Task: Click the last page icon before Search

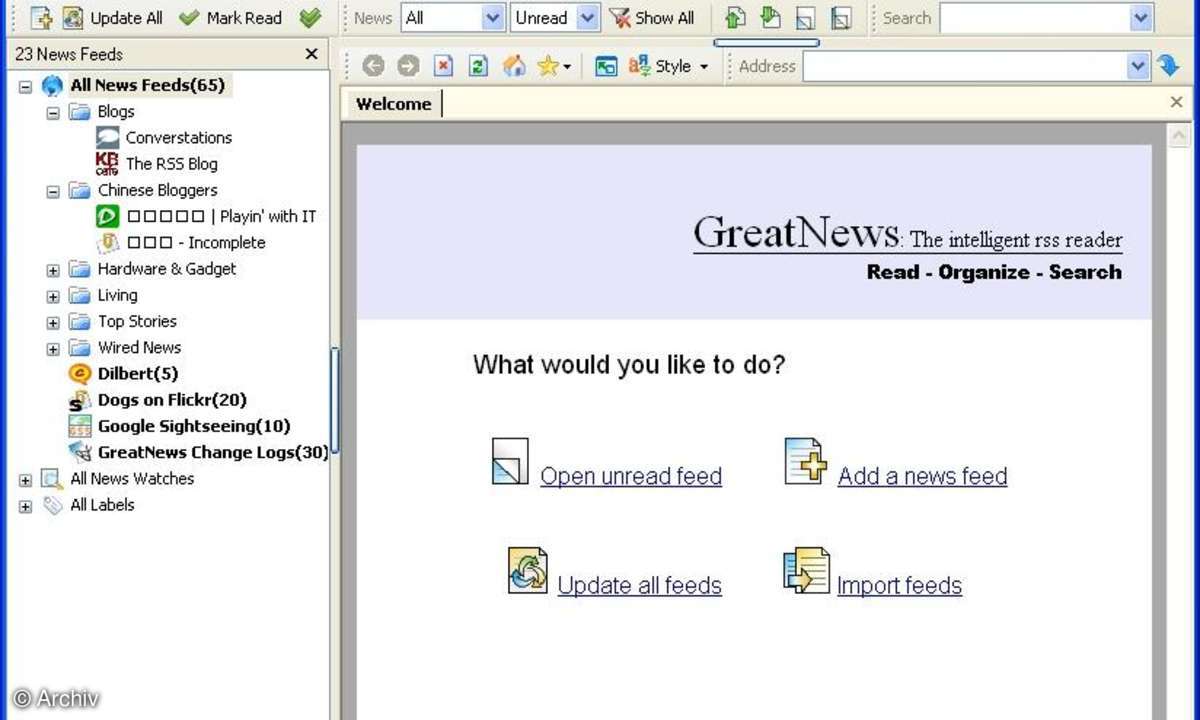Action: click(x=841, y=17)
